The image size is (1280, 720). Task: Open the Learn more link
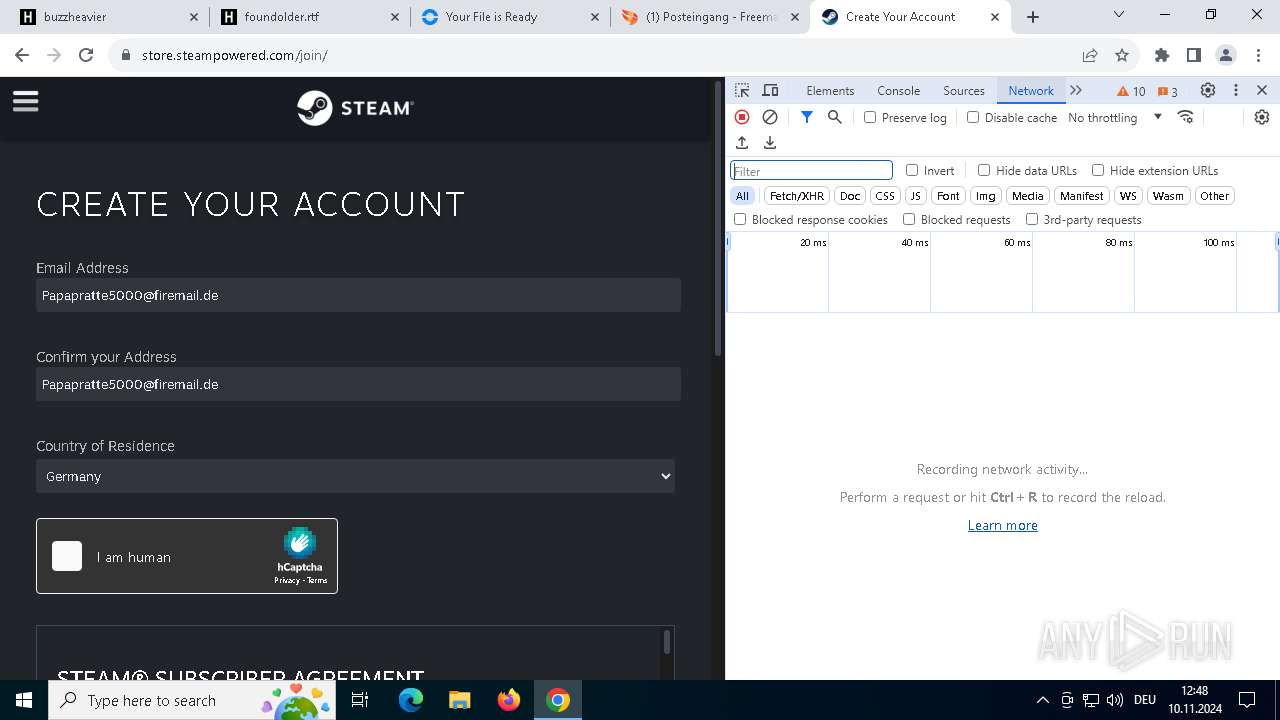coord(1002,525)
